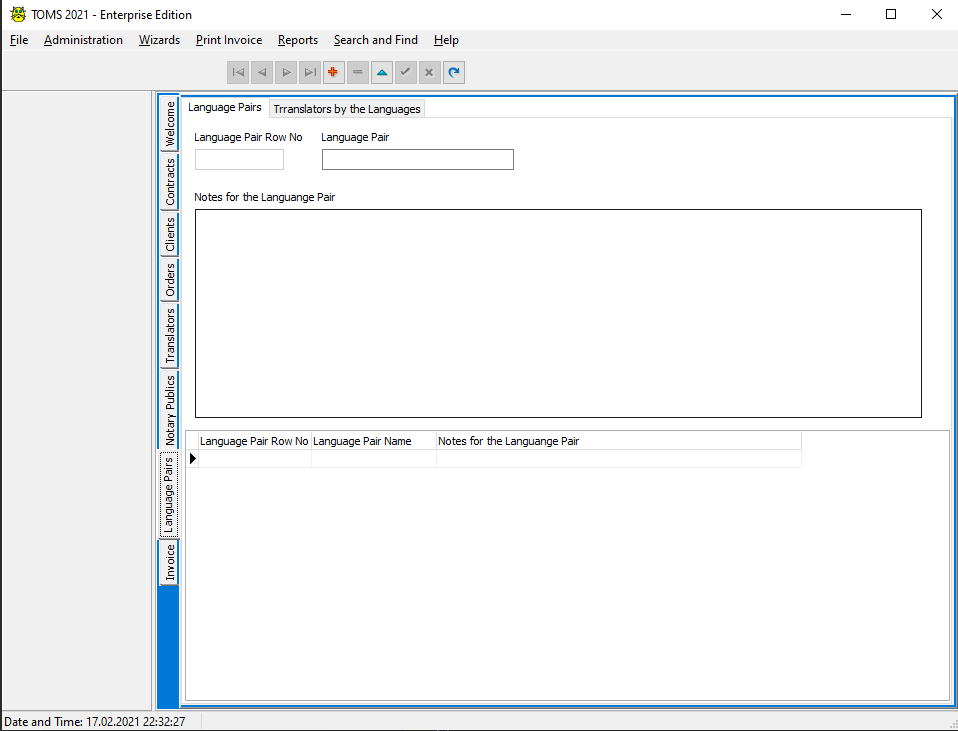Switch to the Invoice vertical tab
The width and height of the screenshot is (958, 731).
(170, 562)
